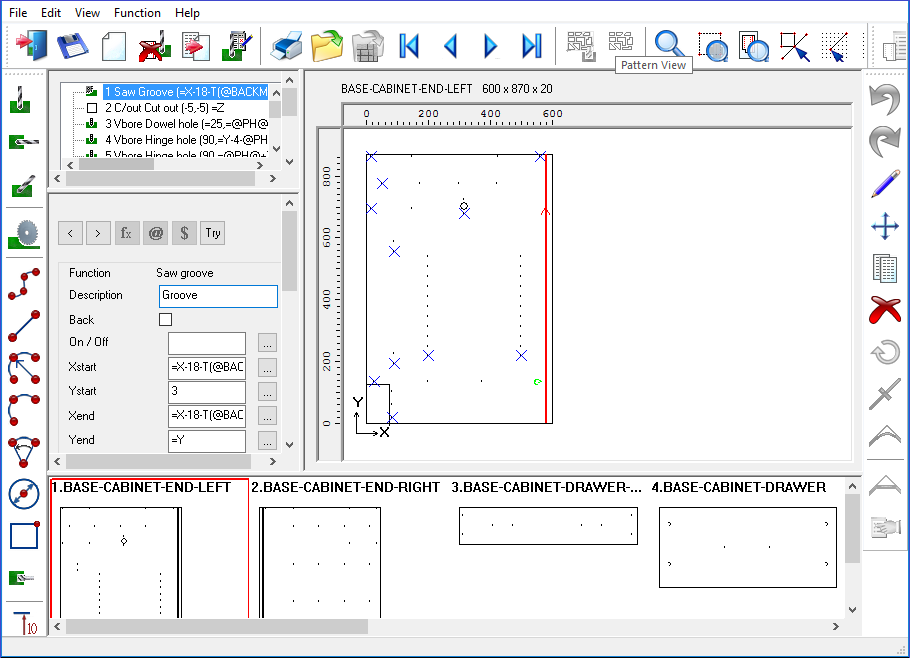Viewport: 910px width, 658px height.
Task: Click operations list down scroll arrow
Action: (x=276, y=149)
